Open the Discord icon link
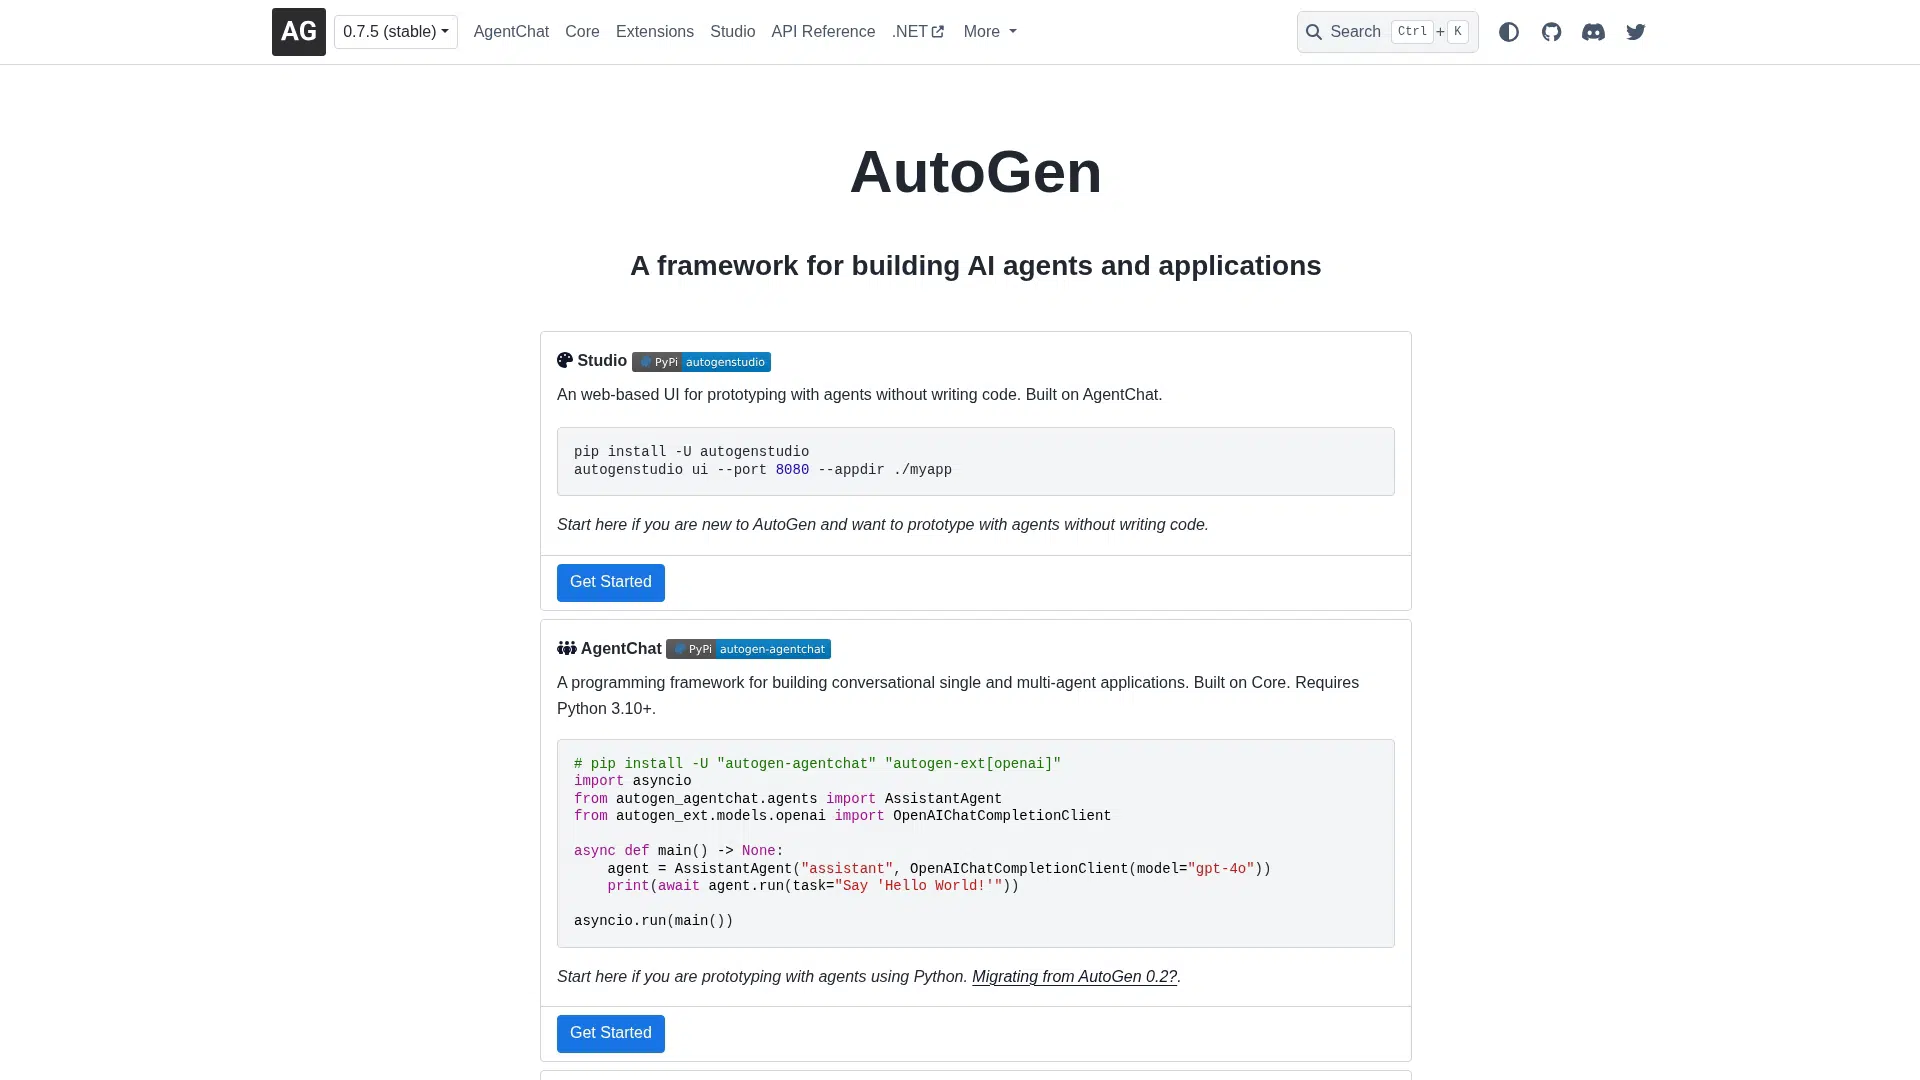 [1593, 32]
